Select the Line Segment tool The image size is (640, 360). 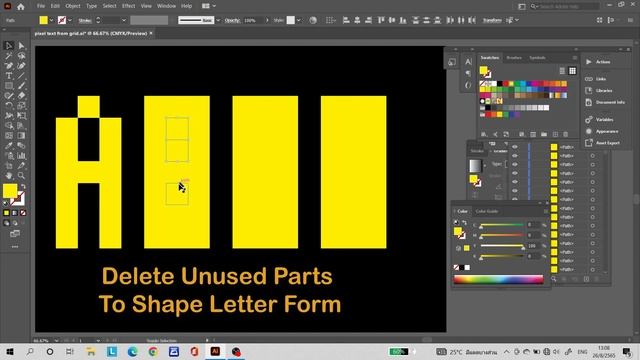[x=21, y=76]
